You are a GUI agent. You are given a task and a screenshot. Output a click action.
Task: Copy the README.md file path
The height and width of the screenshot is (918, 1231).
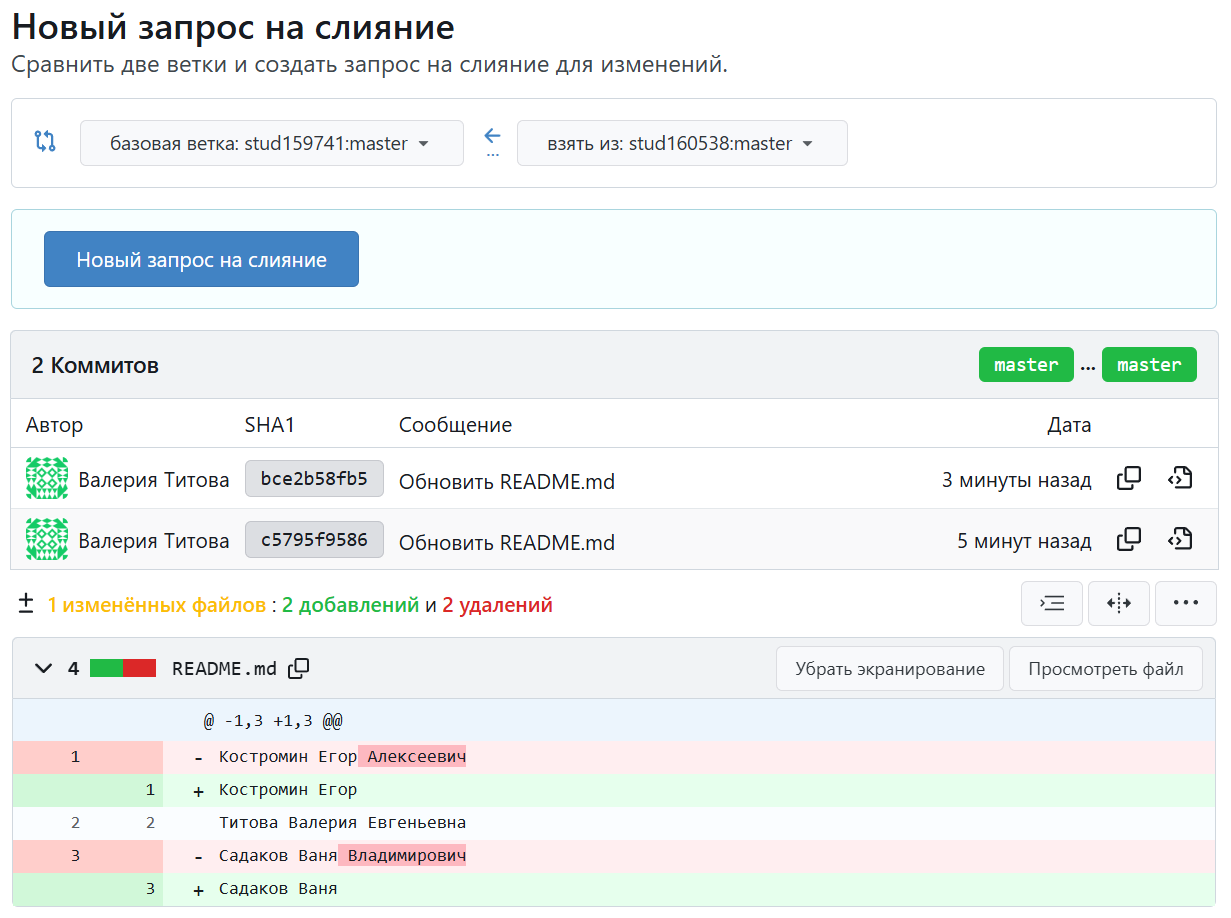point(299,668)
